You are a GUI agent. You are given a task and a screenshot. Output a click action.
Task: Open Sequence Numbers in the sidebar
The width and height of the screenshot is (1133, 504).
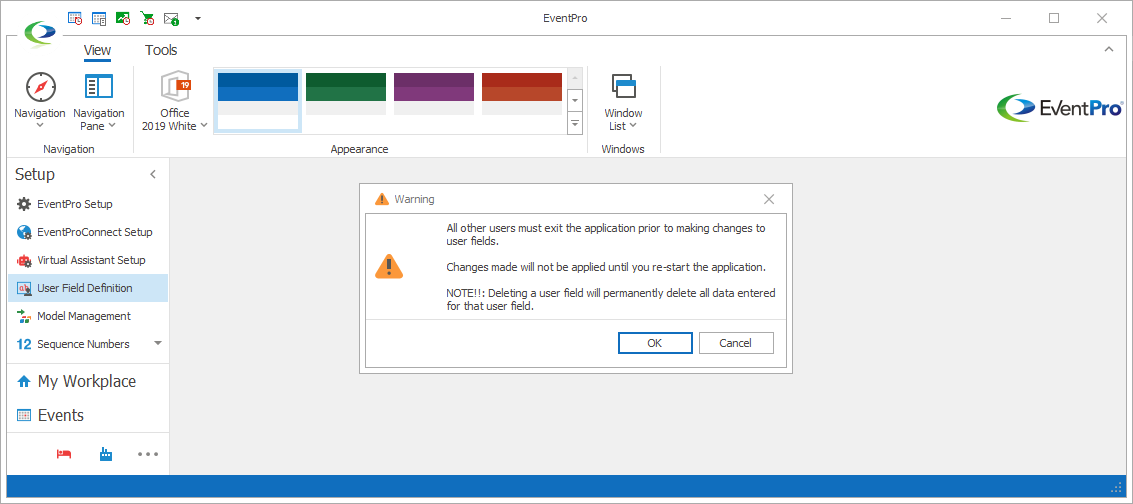pos(87,344)
